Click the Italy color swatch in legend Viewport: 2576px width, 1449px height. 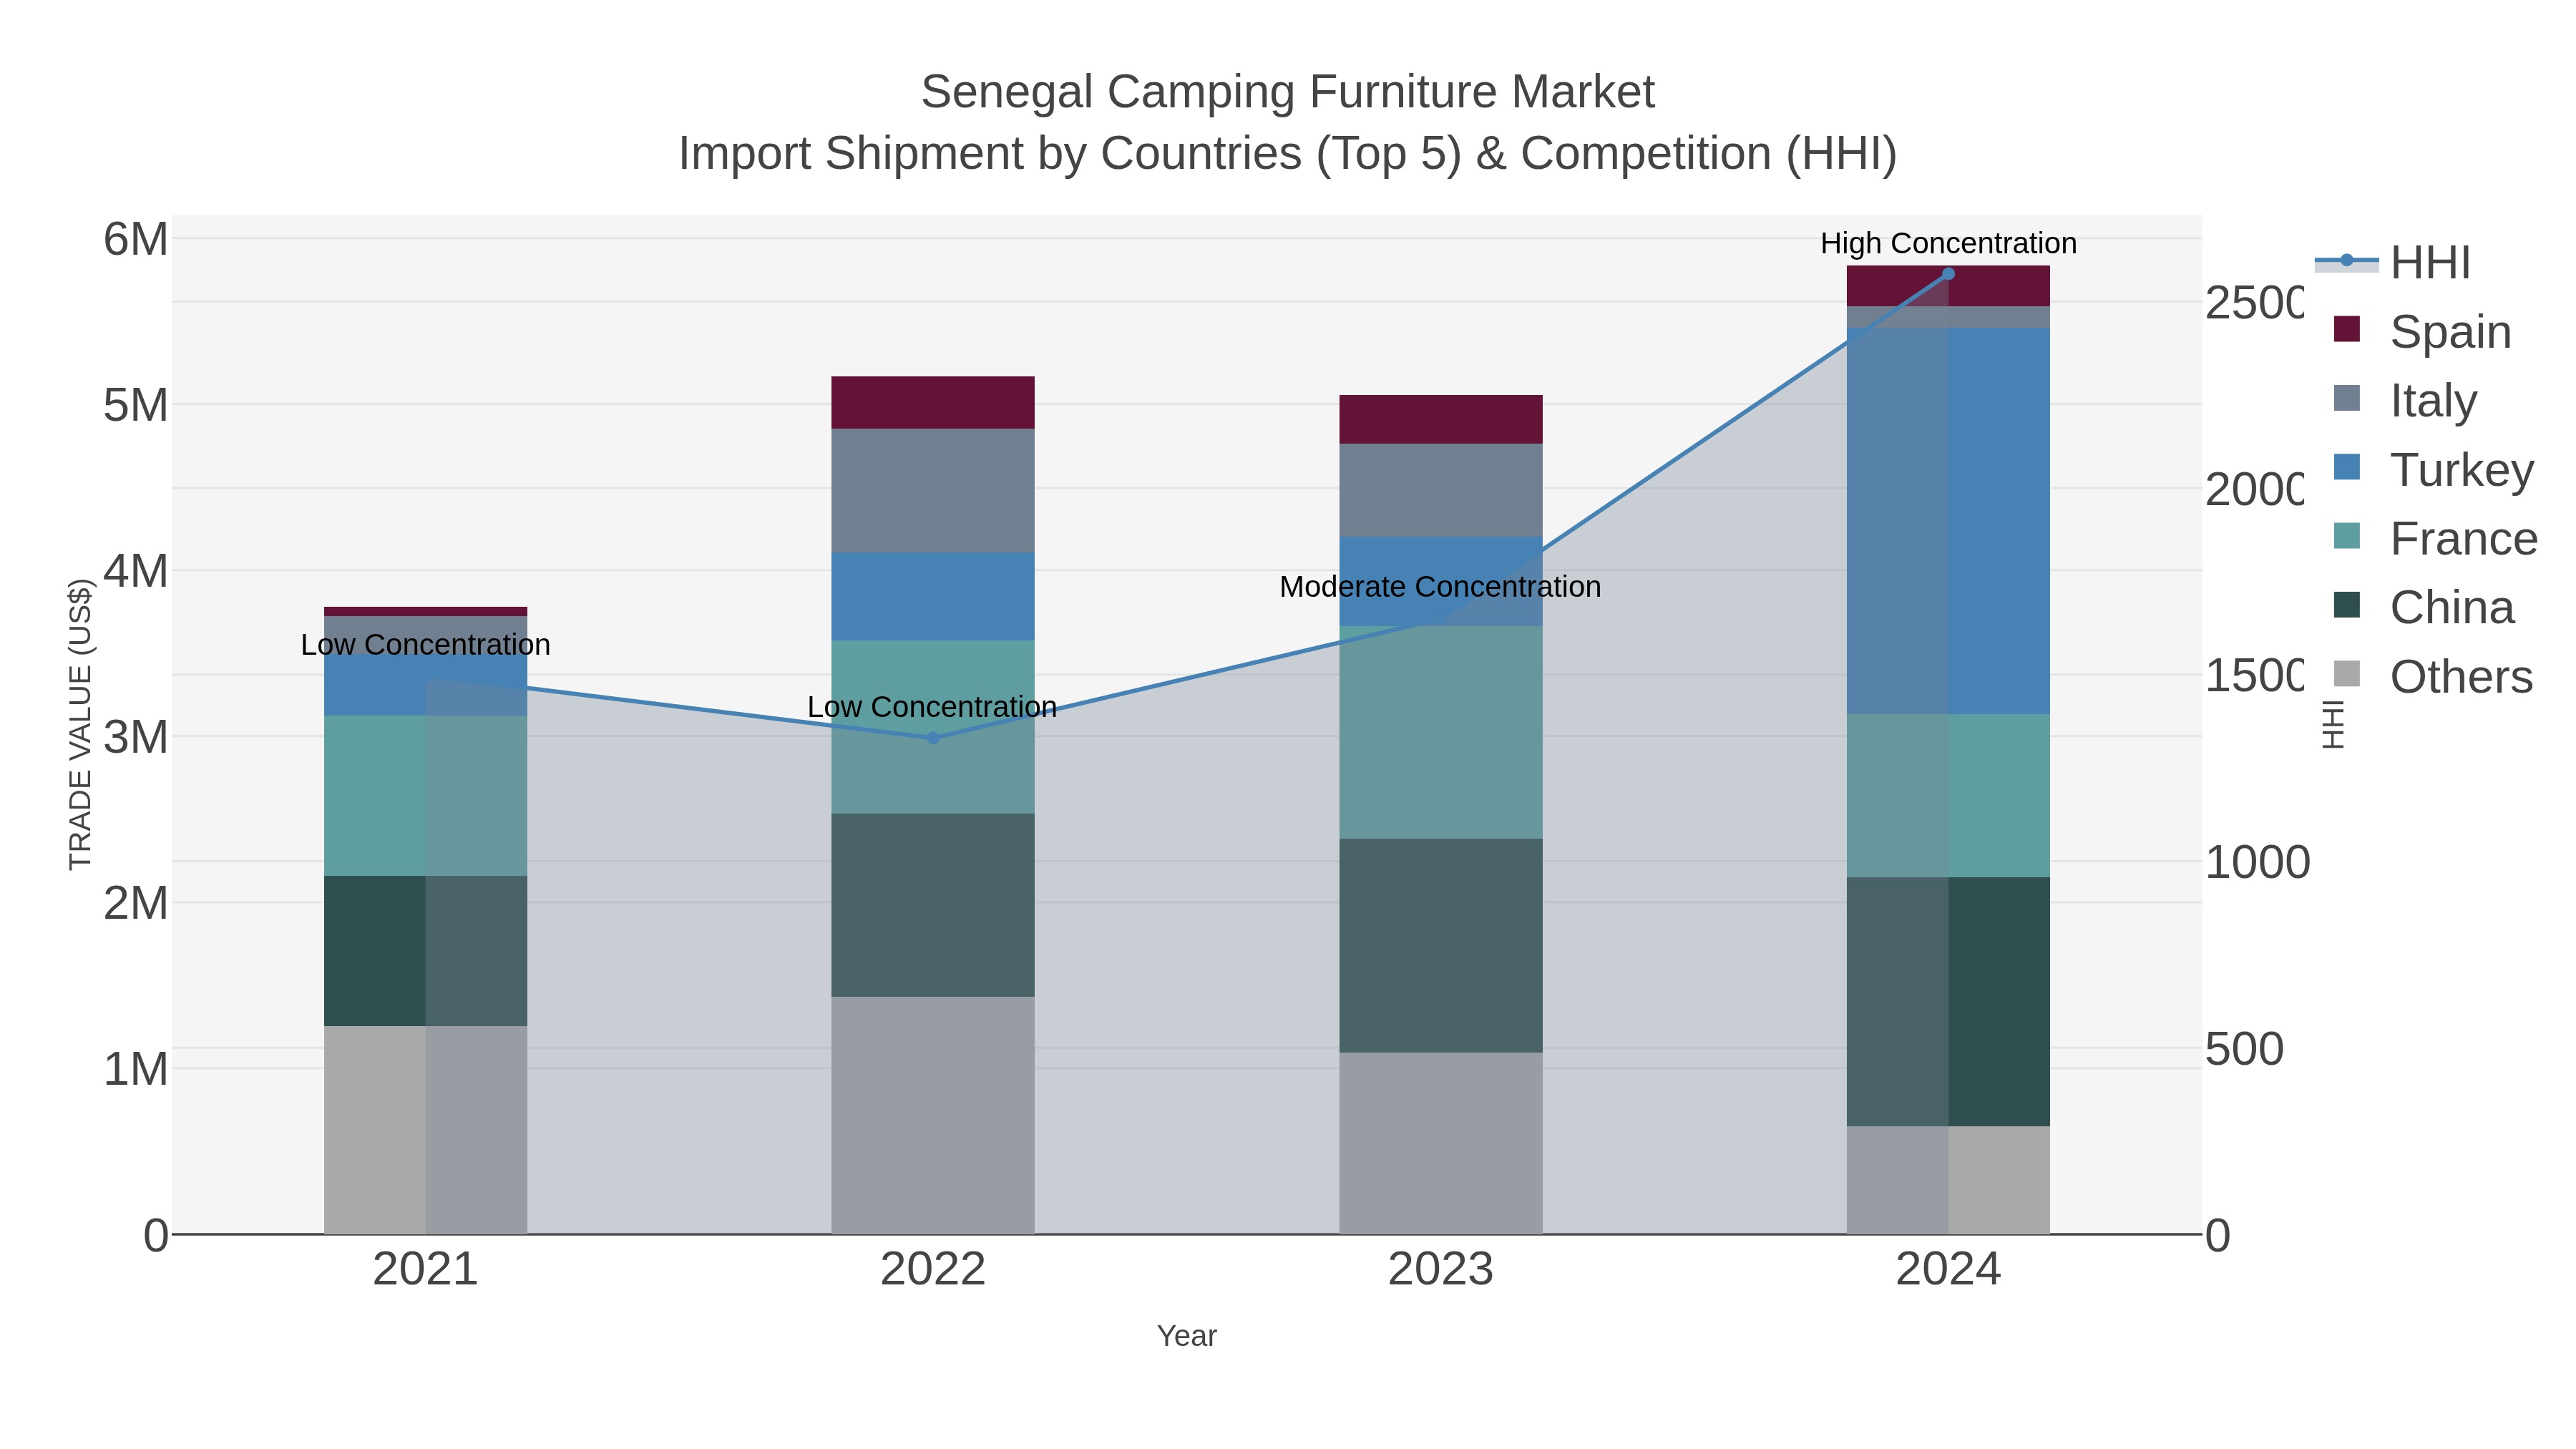[2346, 399]
